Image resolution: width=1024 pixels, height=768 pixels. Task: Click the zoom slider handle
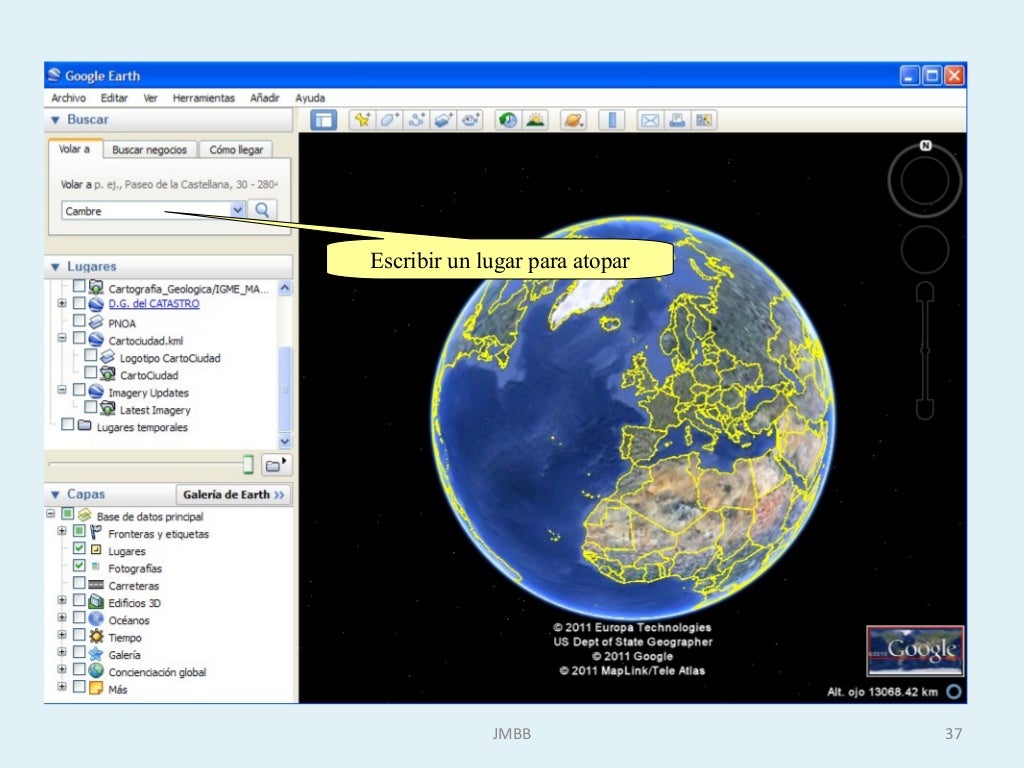point(925,351)
